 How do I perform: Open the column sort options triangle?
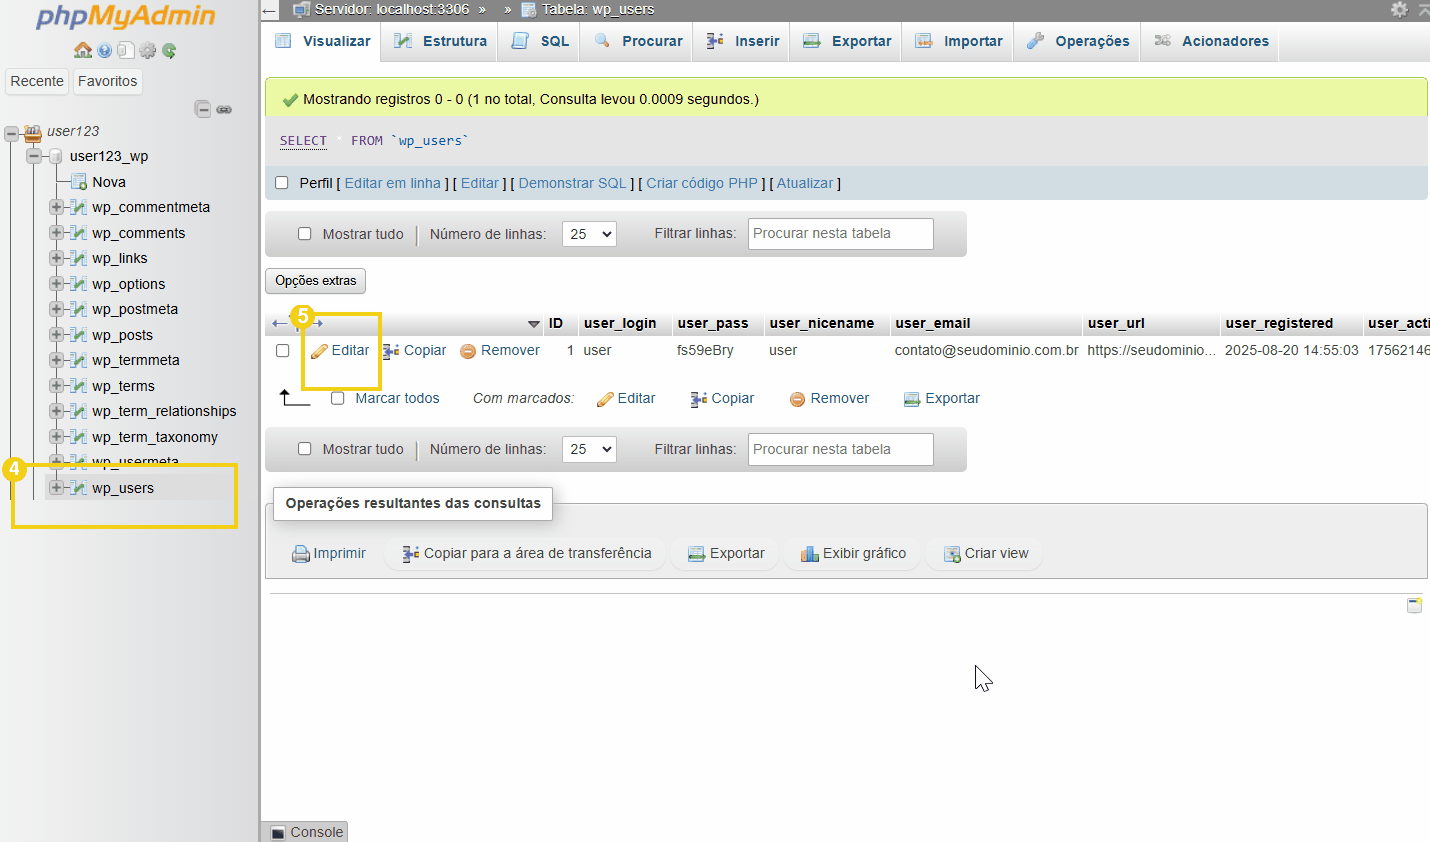(534, 324)
